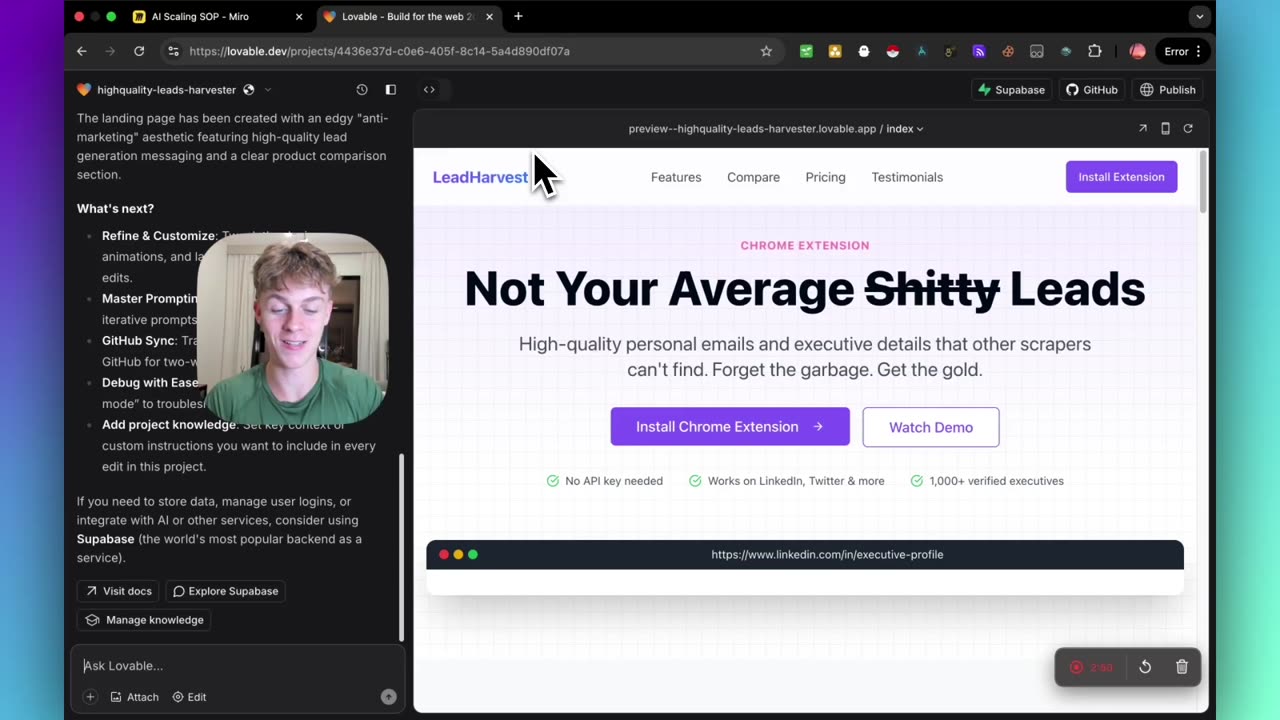Screen dimensions: 1280x720
Task: Close the AI Scaling SOP Miro tab
Action: pos(298,16)
